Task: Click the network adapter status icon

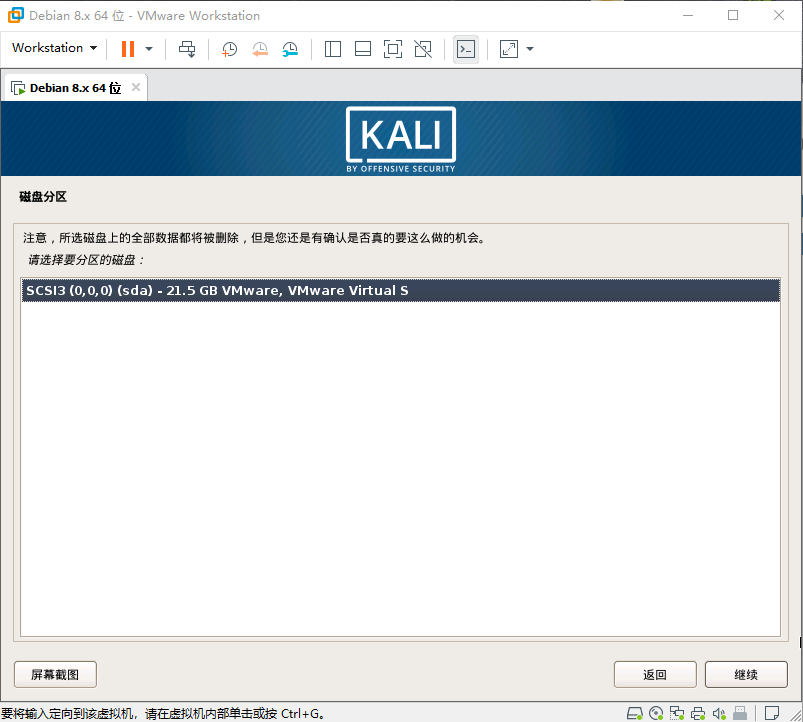Action: tap(677, 713)
